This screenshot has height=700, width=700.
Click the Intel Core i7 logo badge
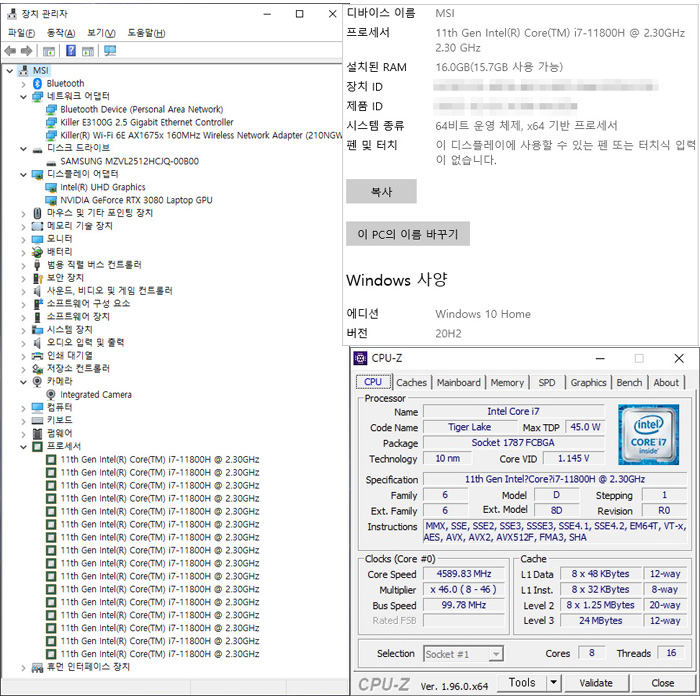click(x=648, y=434)
